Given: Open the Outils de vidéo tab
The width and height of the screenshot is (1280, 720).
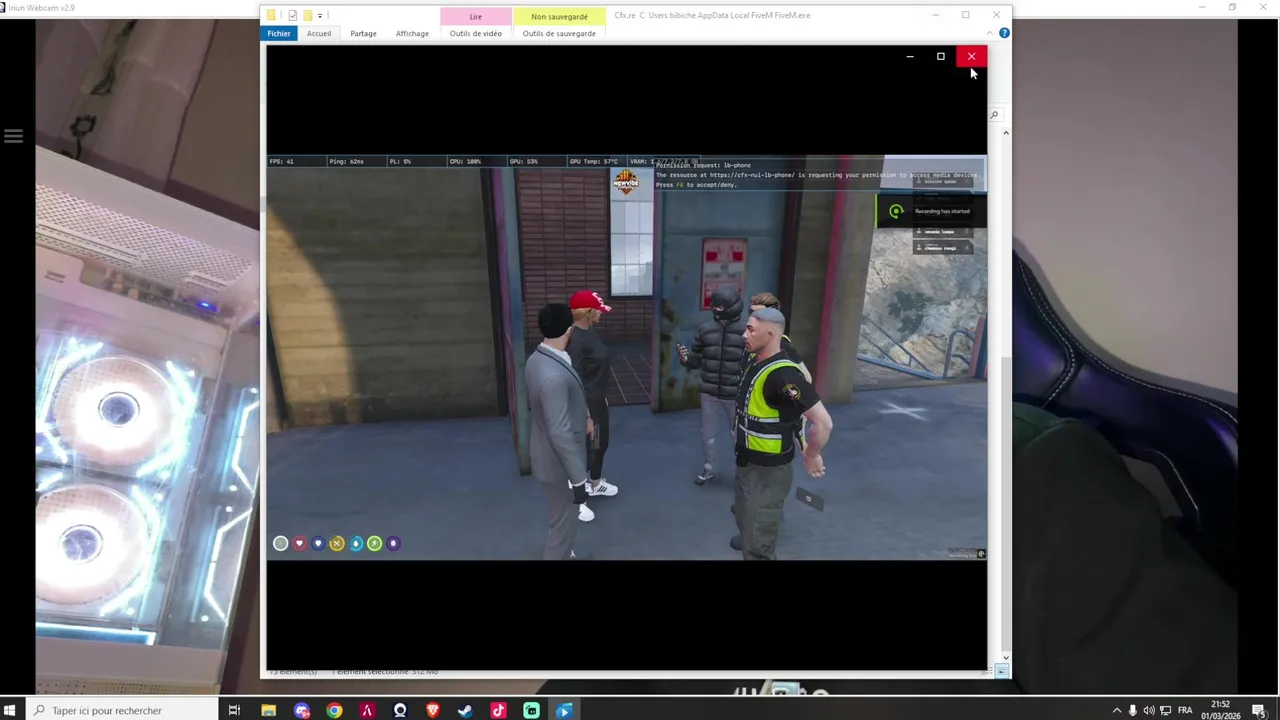Looking at the screenshot, I should pos(475,33).
